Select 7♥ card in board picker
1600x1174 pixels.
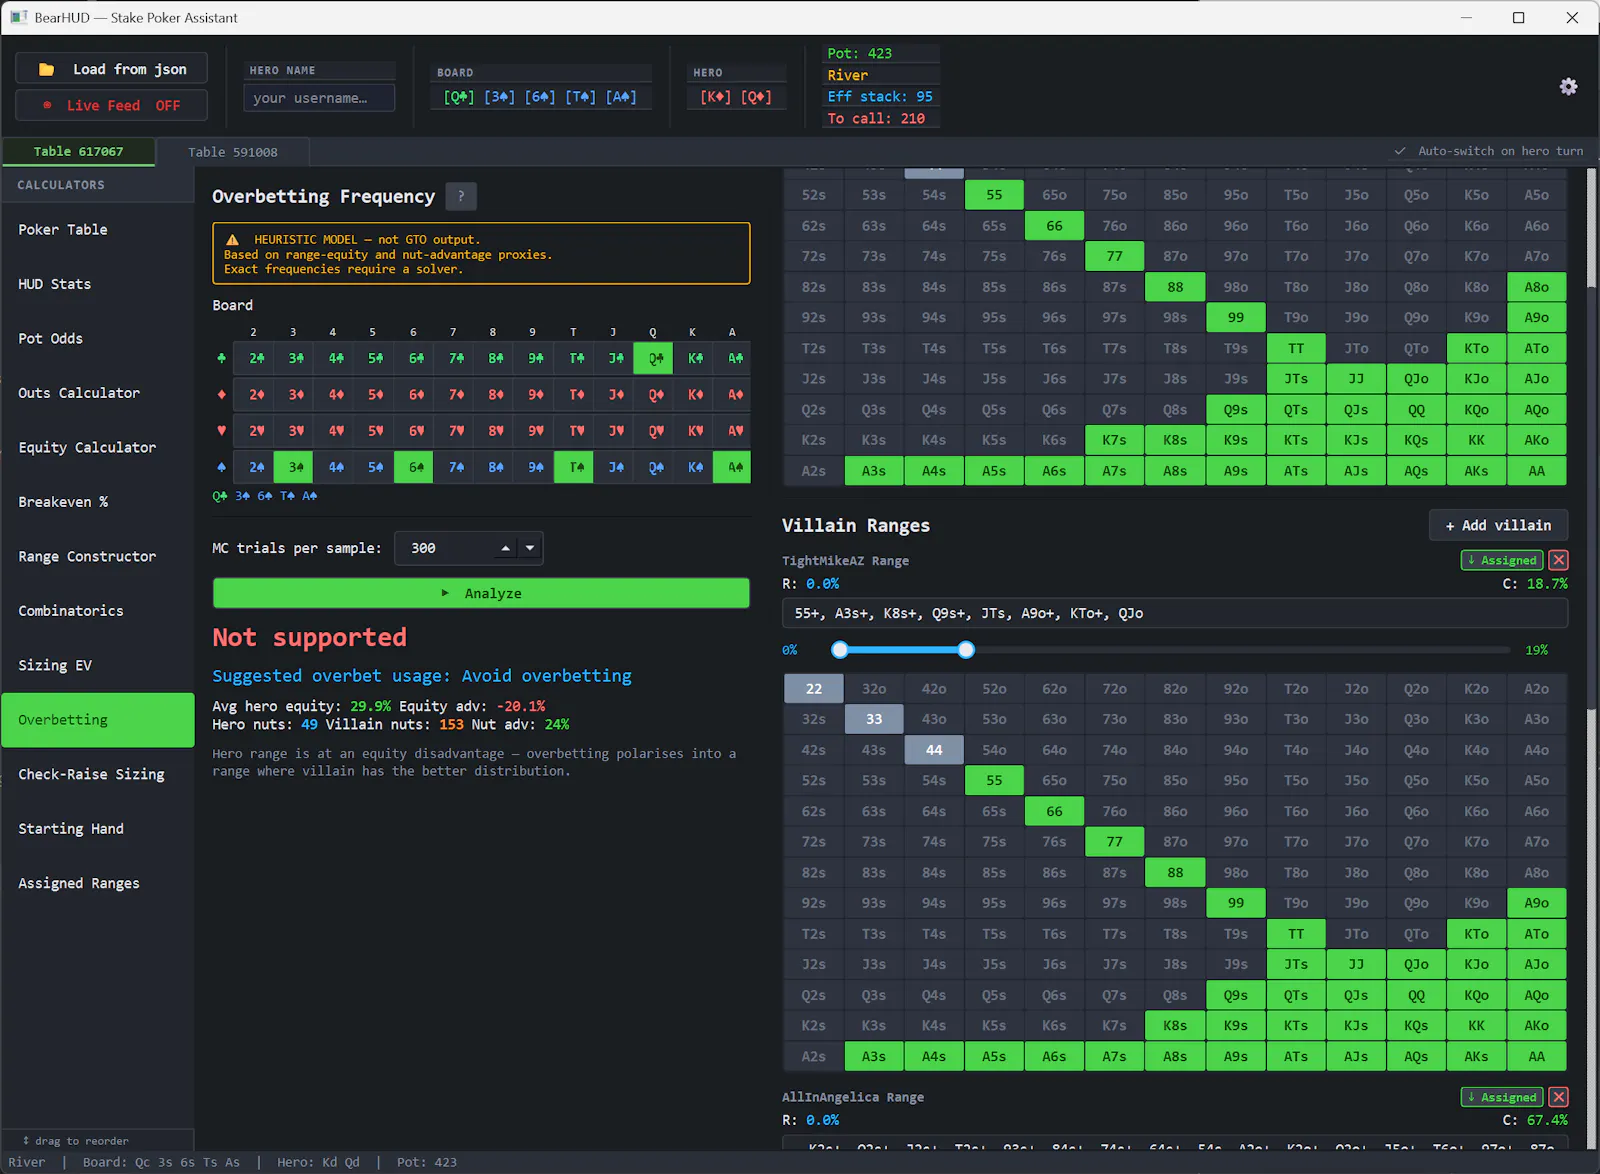454,431
